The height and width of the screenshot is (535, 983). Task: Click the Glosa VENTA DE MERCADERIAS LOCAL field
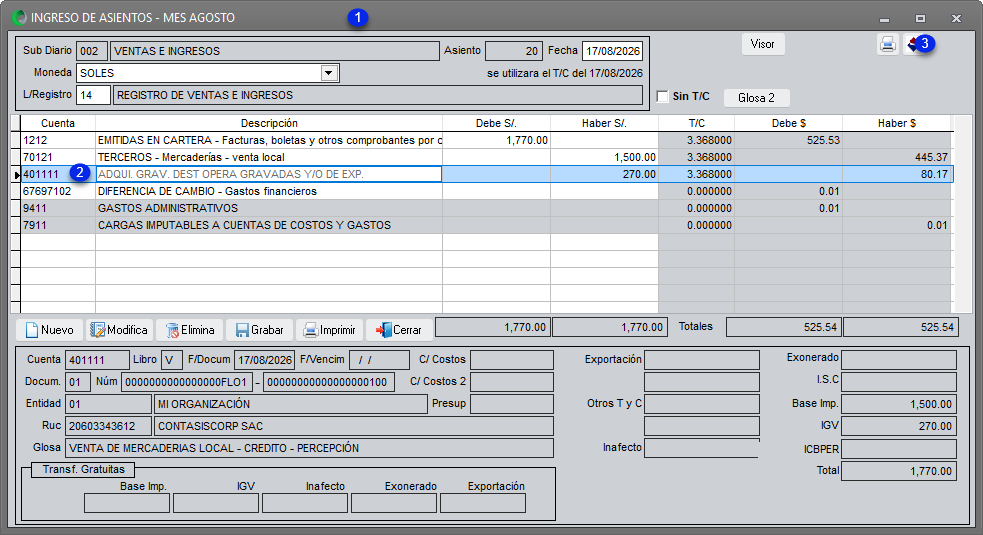(309, 448)
